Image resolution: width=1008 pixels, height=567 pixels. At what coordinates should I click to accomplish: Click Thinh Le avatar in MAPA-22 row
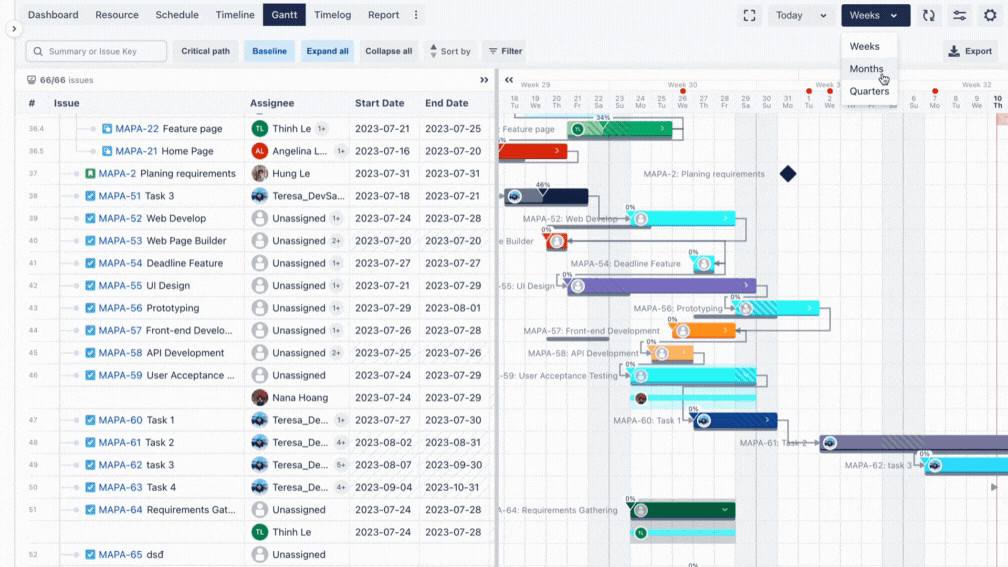[x=260, y=129]
